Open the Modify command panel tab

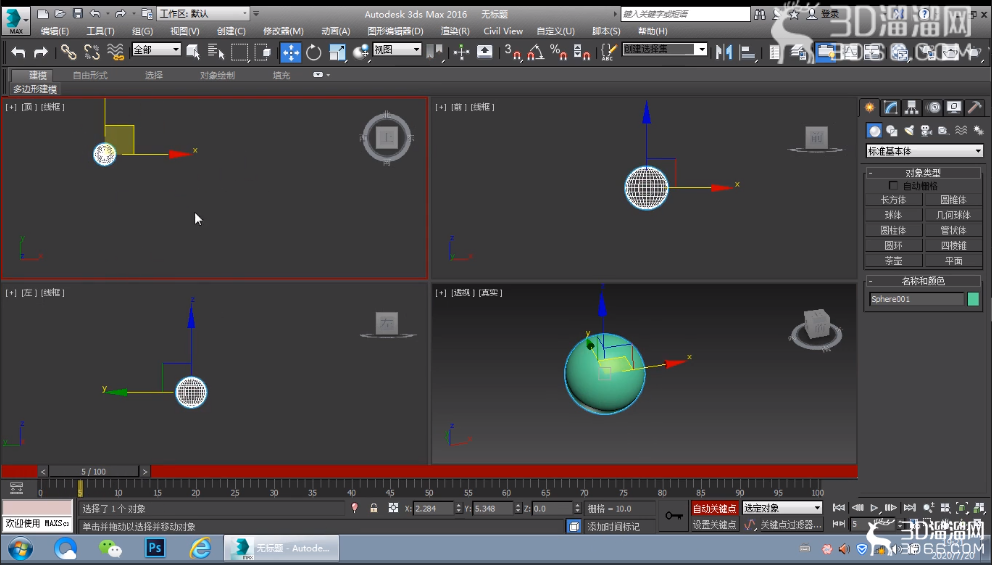point(891,108)
